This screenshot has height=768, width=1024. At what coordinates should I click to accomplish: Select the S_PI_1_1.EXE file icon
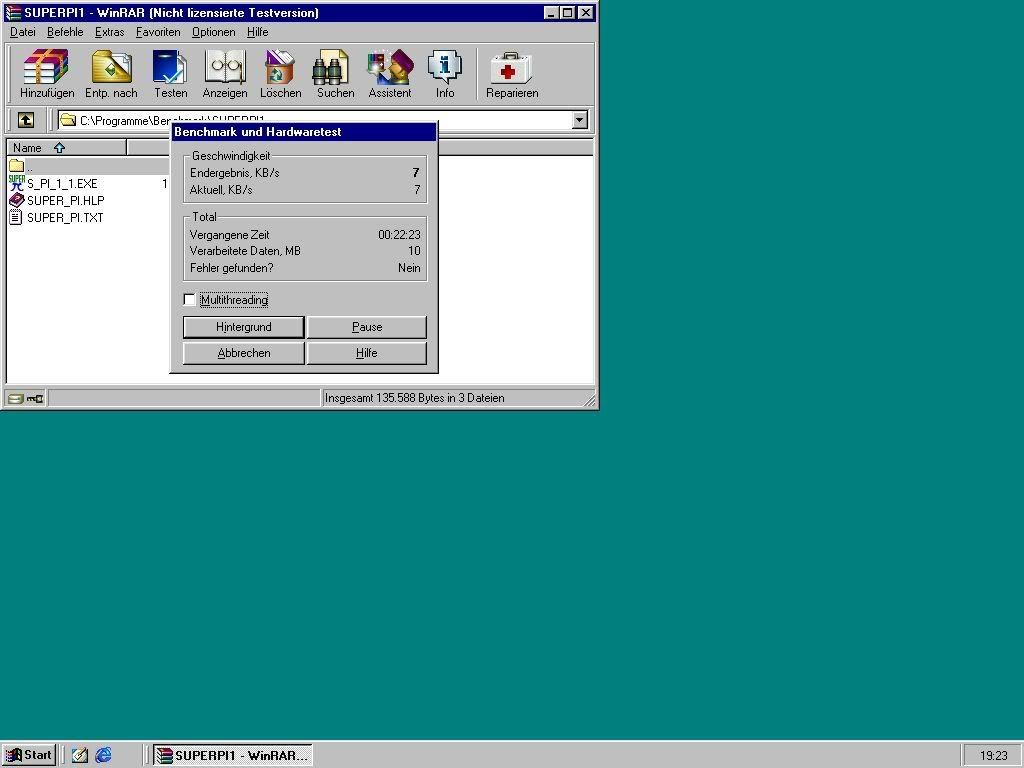[16, 183]
